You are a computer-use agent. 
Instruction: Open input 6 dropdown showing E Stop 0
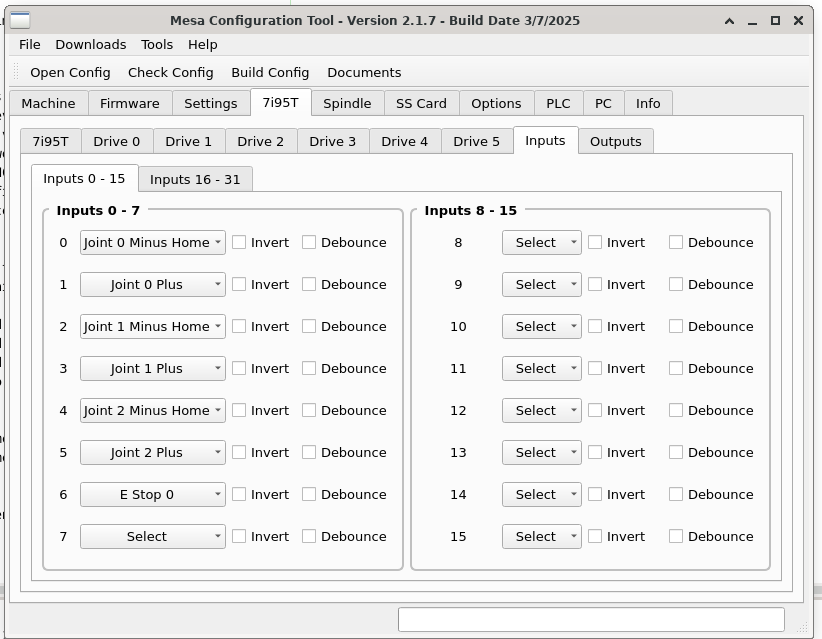coord(153,494)
